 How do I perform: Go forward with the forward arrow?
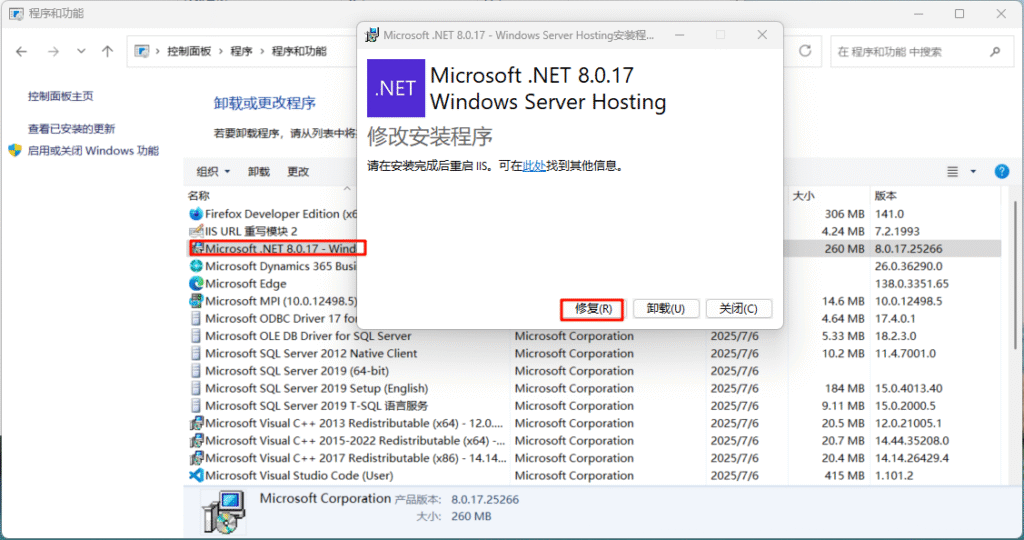(x=53, y=52)
